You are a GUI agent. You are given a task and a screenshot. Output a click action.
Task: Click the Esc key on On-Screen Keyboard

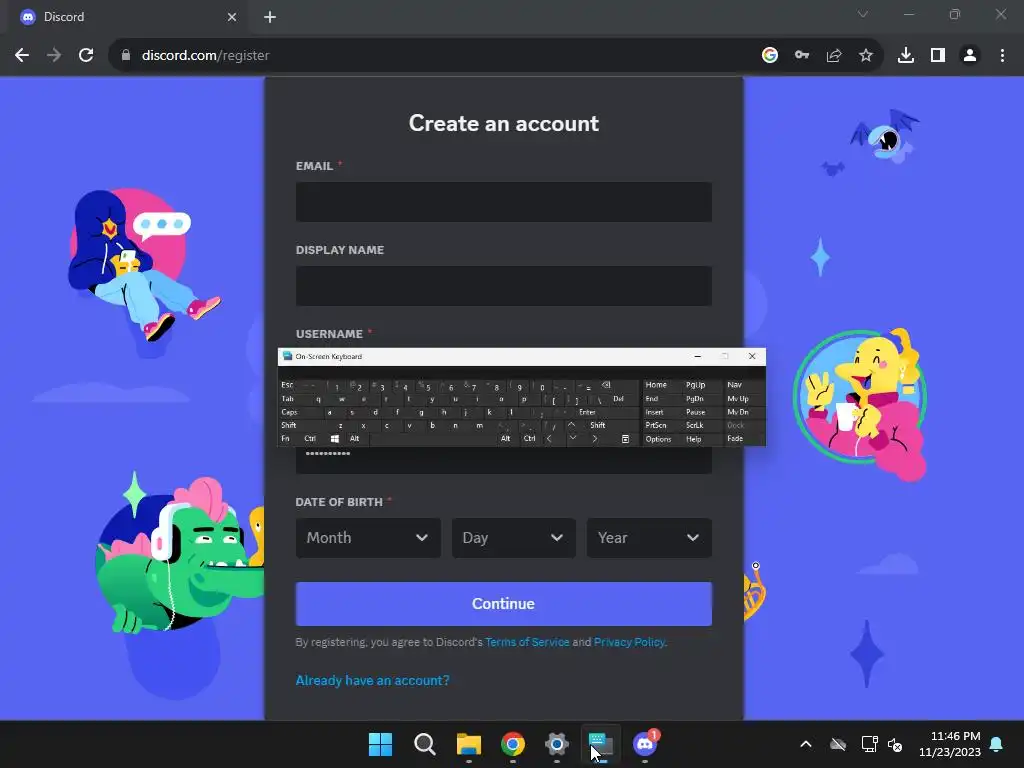[x=287, y=385]
